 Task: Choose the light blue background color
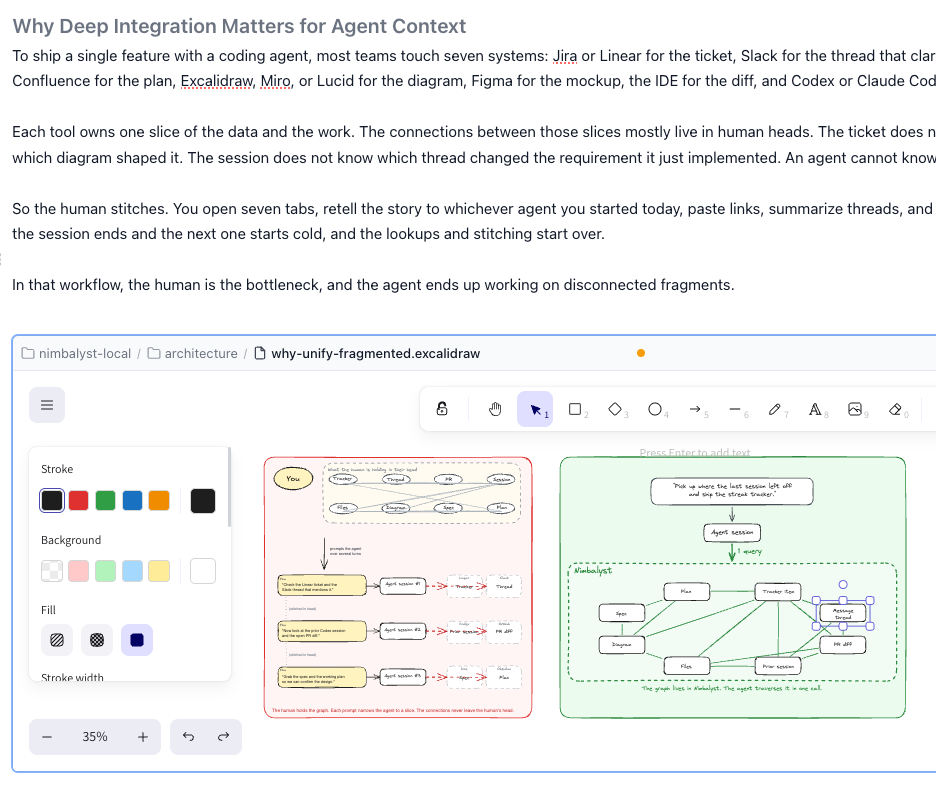(132, 571)
